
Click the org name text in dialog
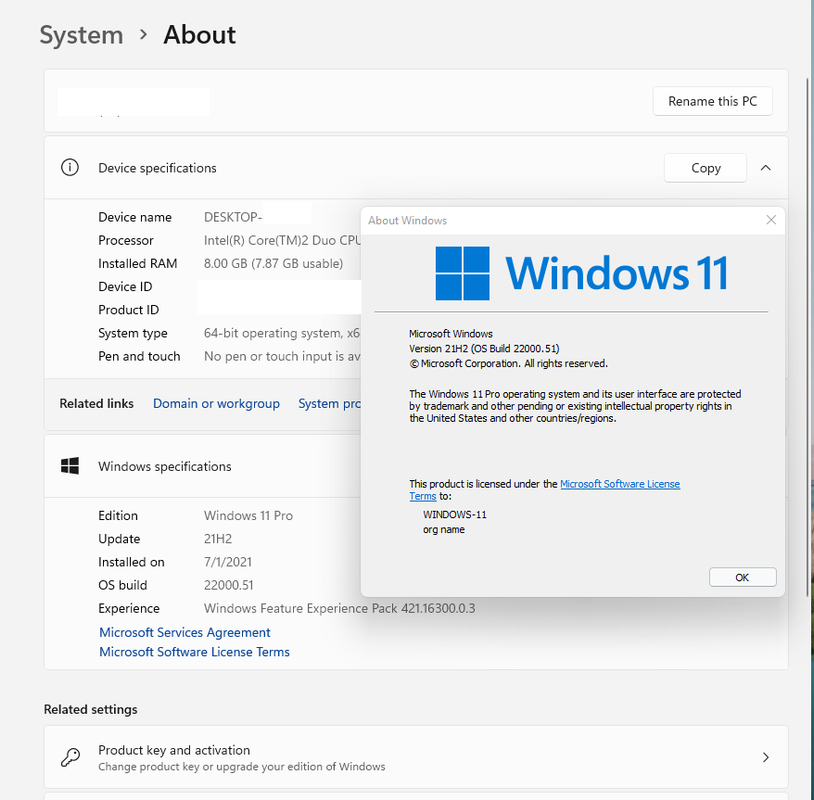[x=444, y=530]
